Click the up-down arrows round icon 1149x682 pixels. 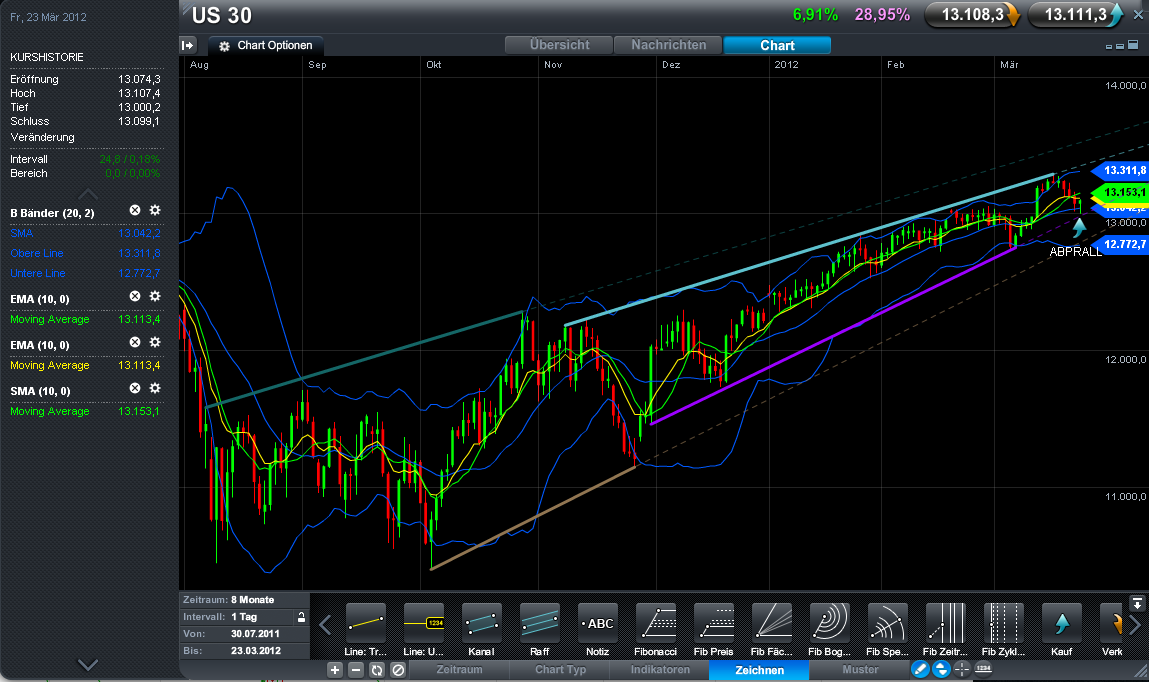tap(941, 669)
